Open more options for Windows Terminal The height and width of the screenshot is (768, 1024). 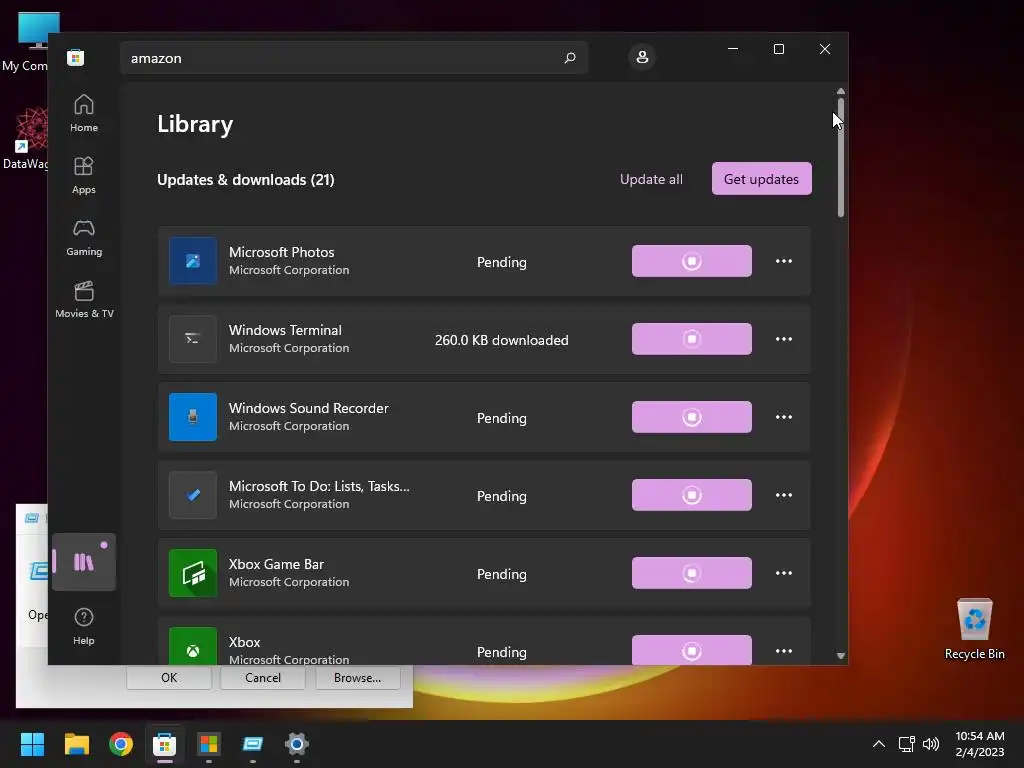click(784, 339)
